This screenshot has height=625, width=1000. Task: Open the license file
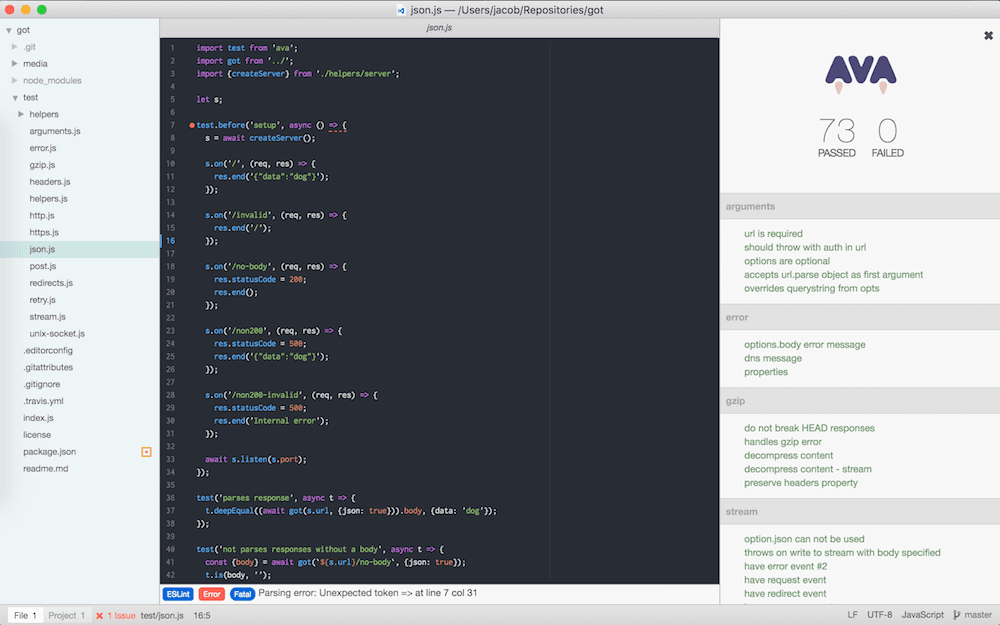click(37, 435)
